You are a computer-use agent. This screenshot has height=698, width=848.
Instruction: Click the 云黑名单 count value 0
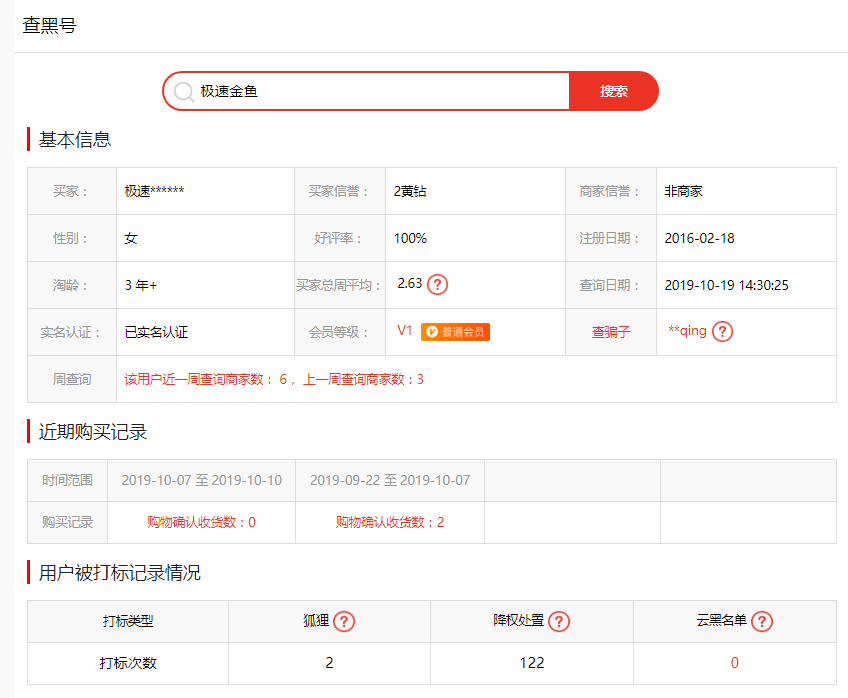coord(735,663)
